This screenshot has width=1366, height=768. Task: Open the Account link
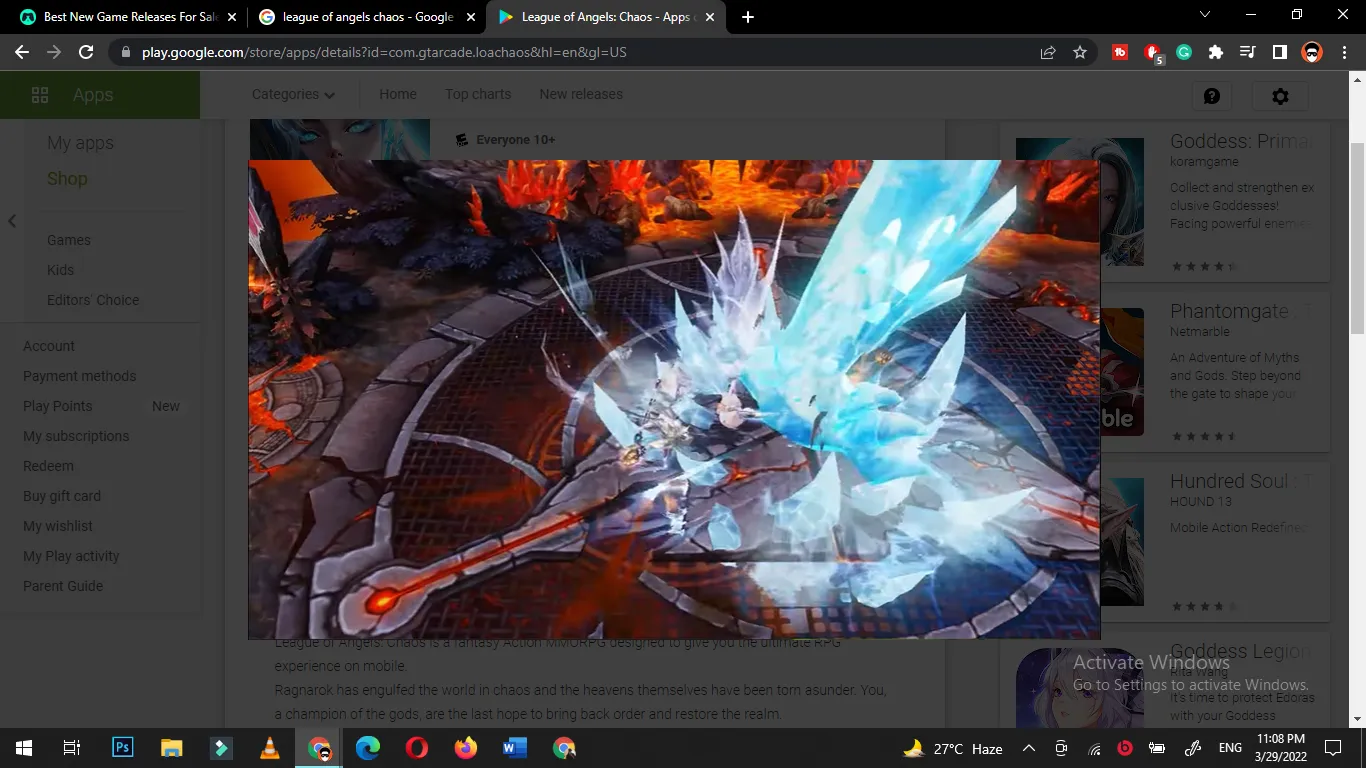point(49,346)
